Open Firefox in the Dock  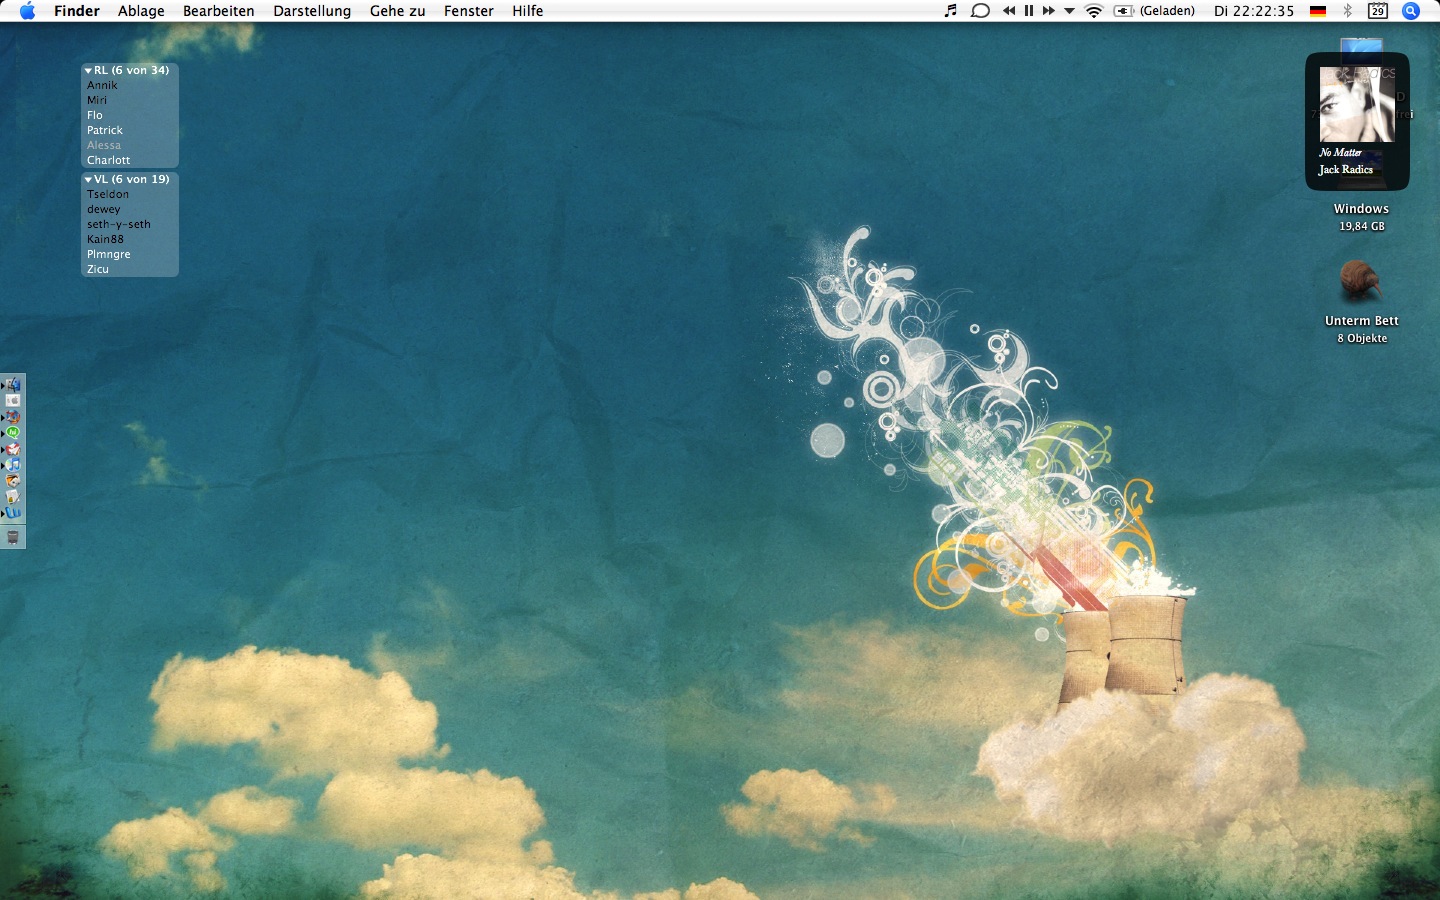pos(13,416)
